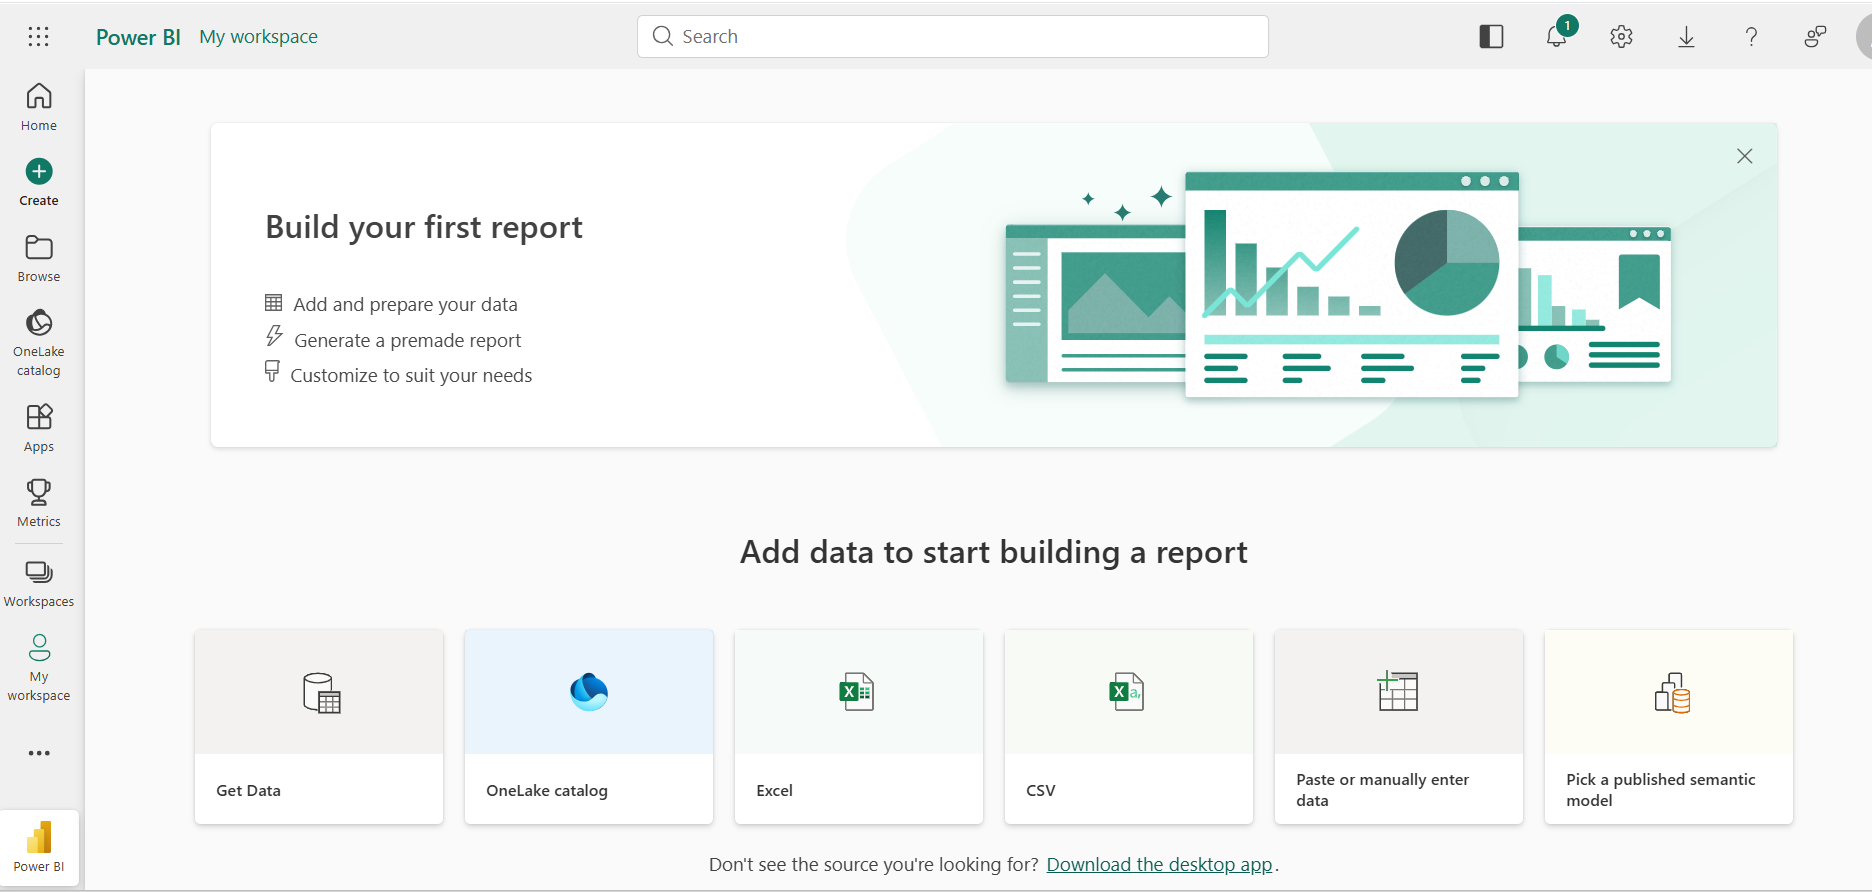This screenshot has height=892, width=1872.
Task: Select the CSV data source card
Action: coord(1129,727)
